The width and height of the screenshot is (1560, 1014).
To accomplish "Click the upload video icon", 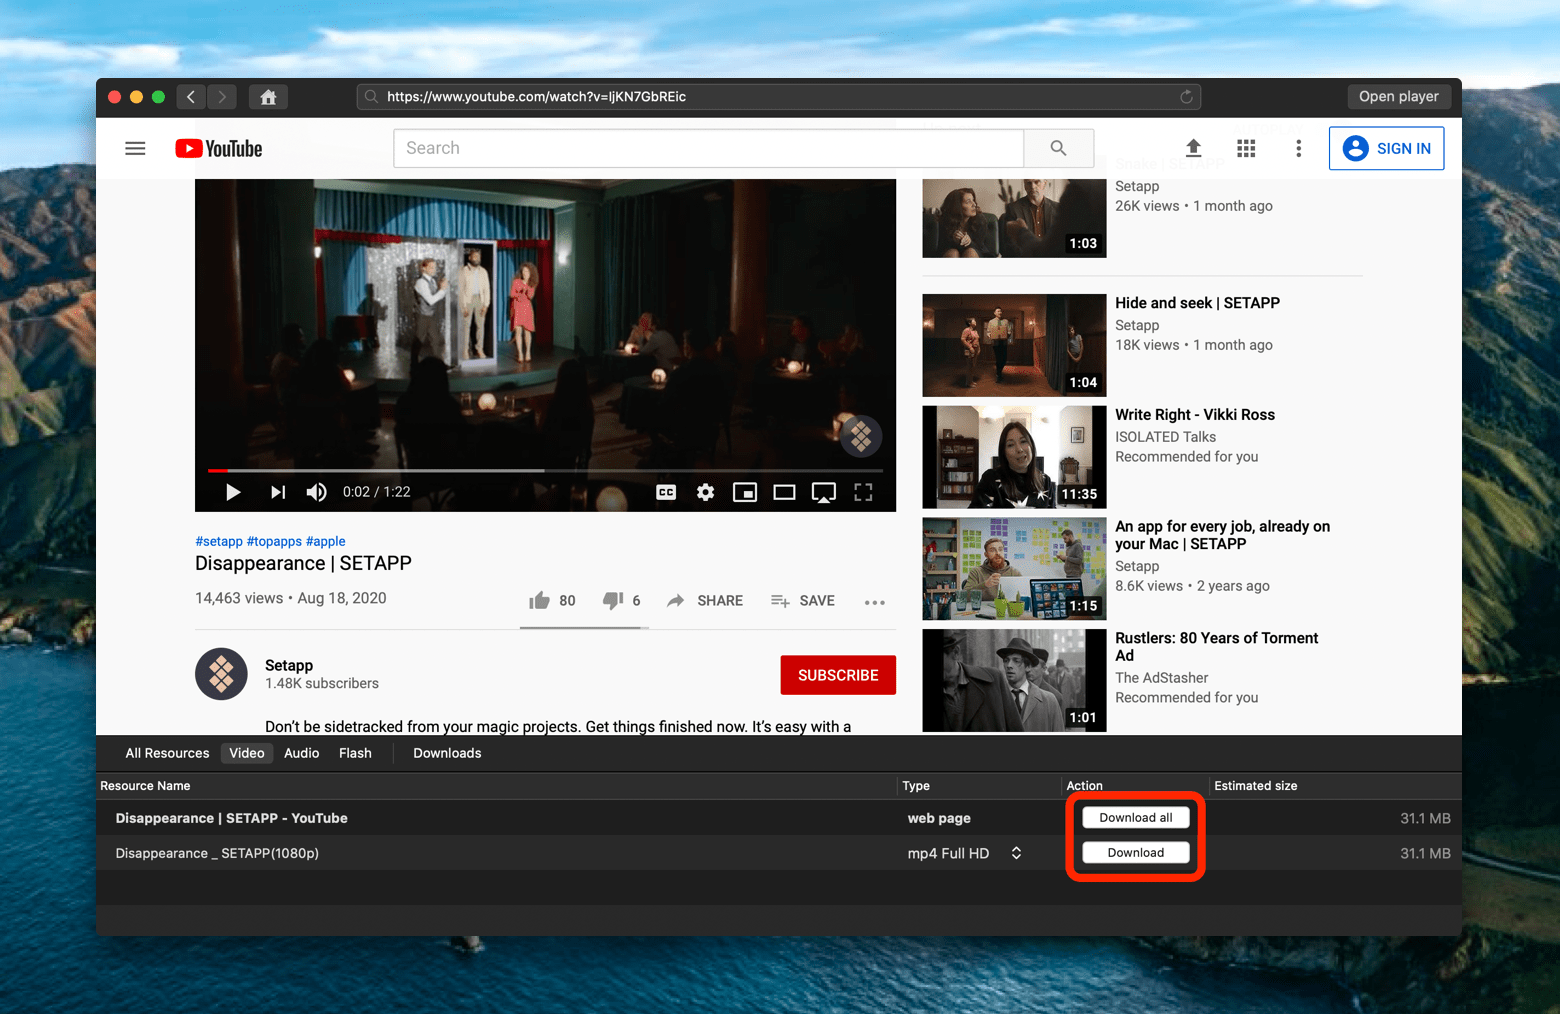I will pos(1193,149).
